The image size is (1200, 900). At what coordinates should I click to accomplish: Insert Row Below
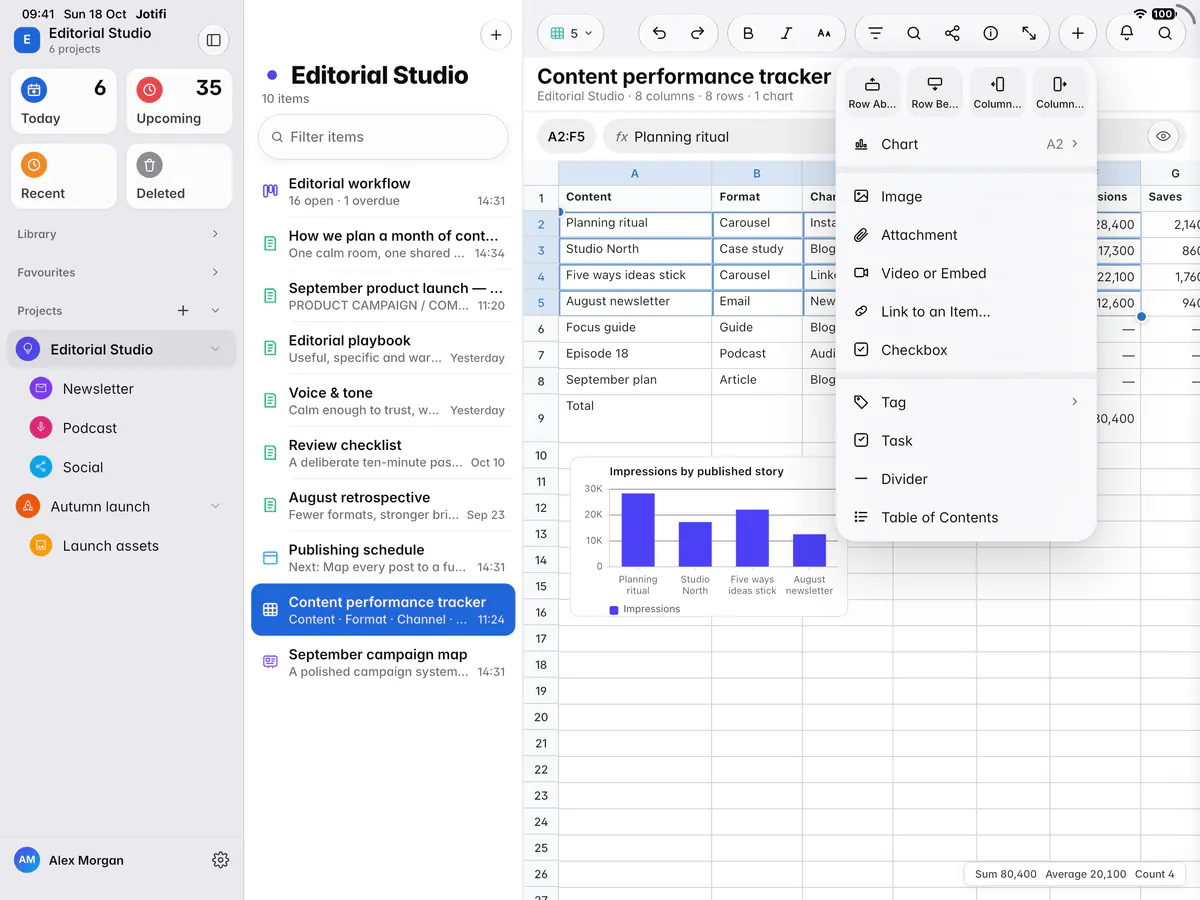tap(935, 92)
